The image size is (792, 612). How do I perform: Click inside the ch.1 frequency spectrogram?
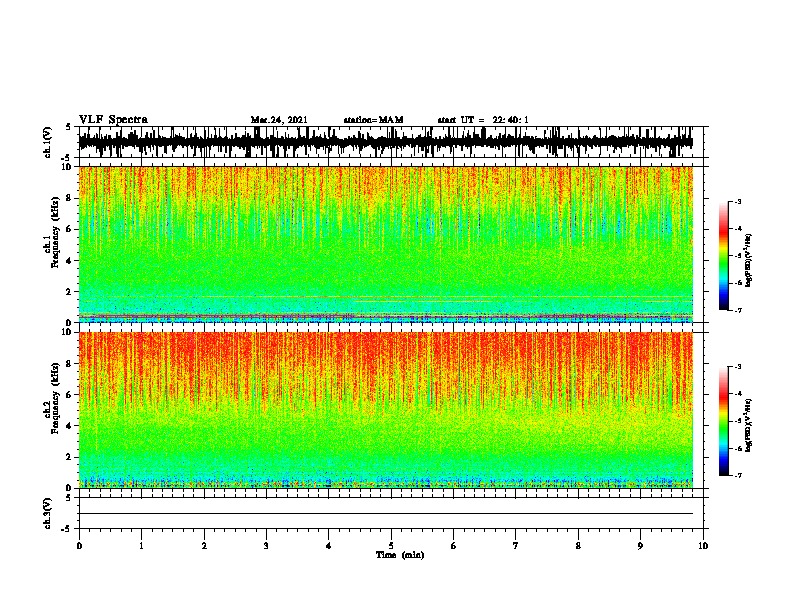[386, 244]
